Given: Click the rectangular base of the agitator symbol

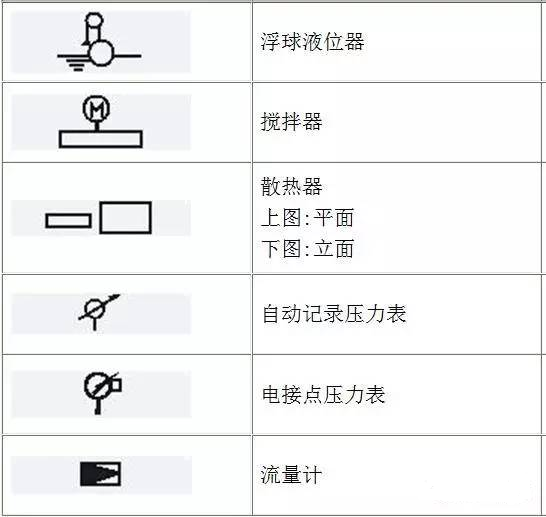Looking at the screenshot, I should click(101, 139).
